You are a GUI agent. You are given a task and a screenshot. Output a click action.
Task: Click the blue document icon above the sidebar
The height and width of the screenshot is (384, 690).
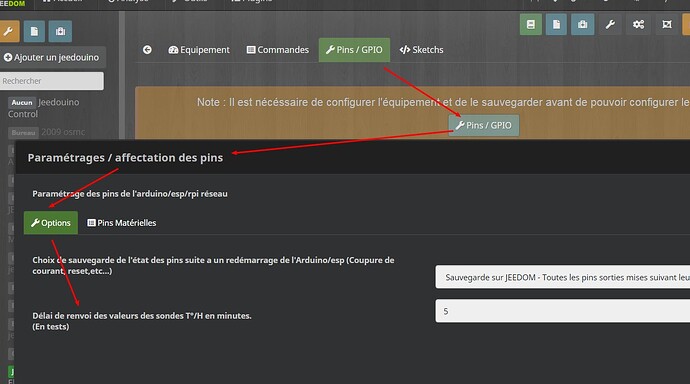[34, 31]
